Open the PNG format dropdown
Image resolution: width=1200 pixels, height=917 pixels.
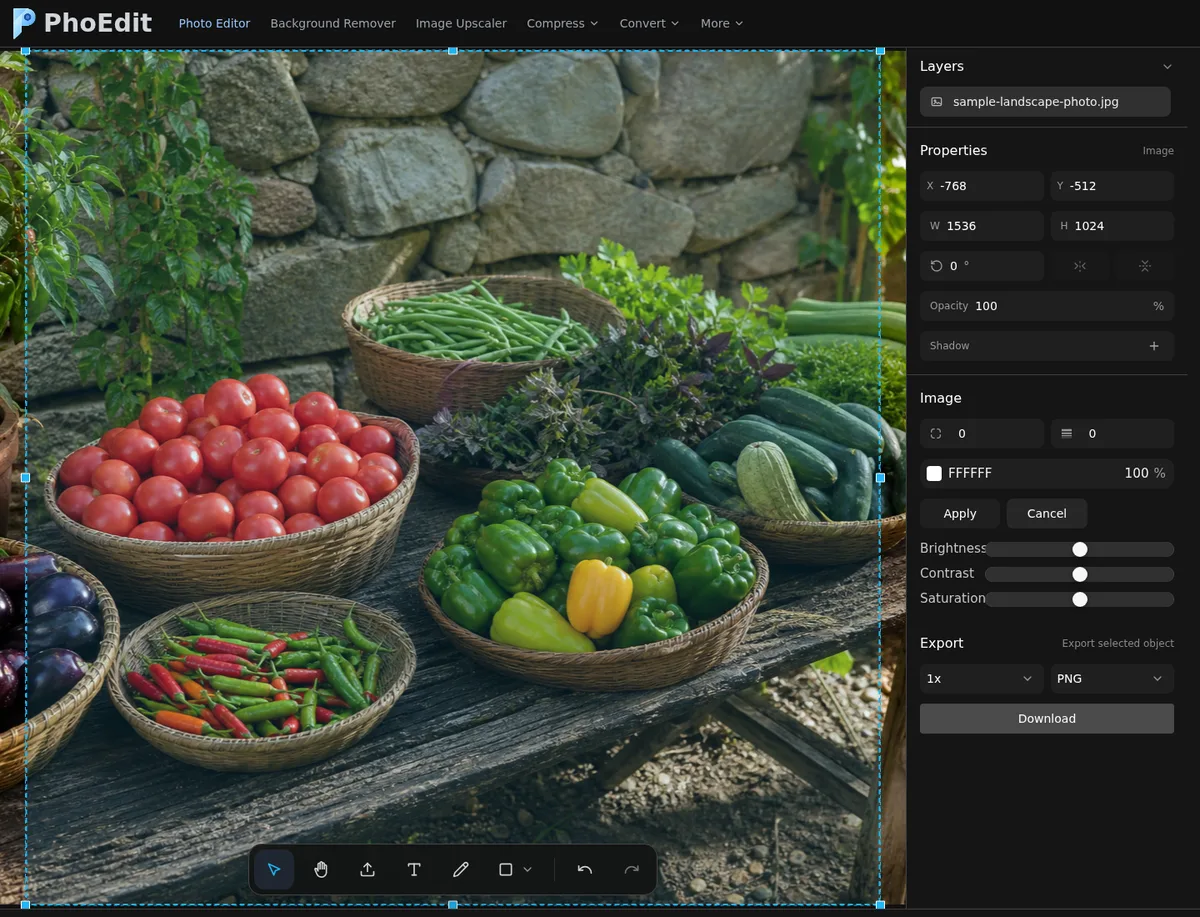coord(1112,679)
